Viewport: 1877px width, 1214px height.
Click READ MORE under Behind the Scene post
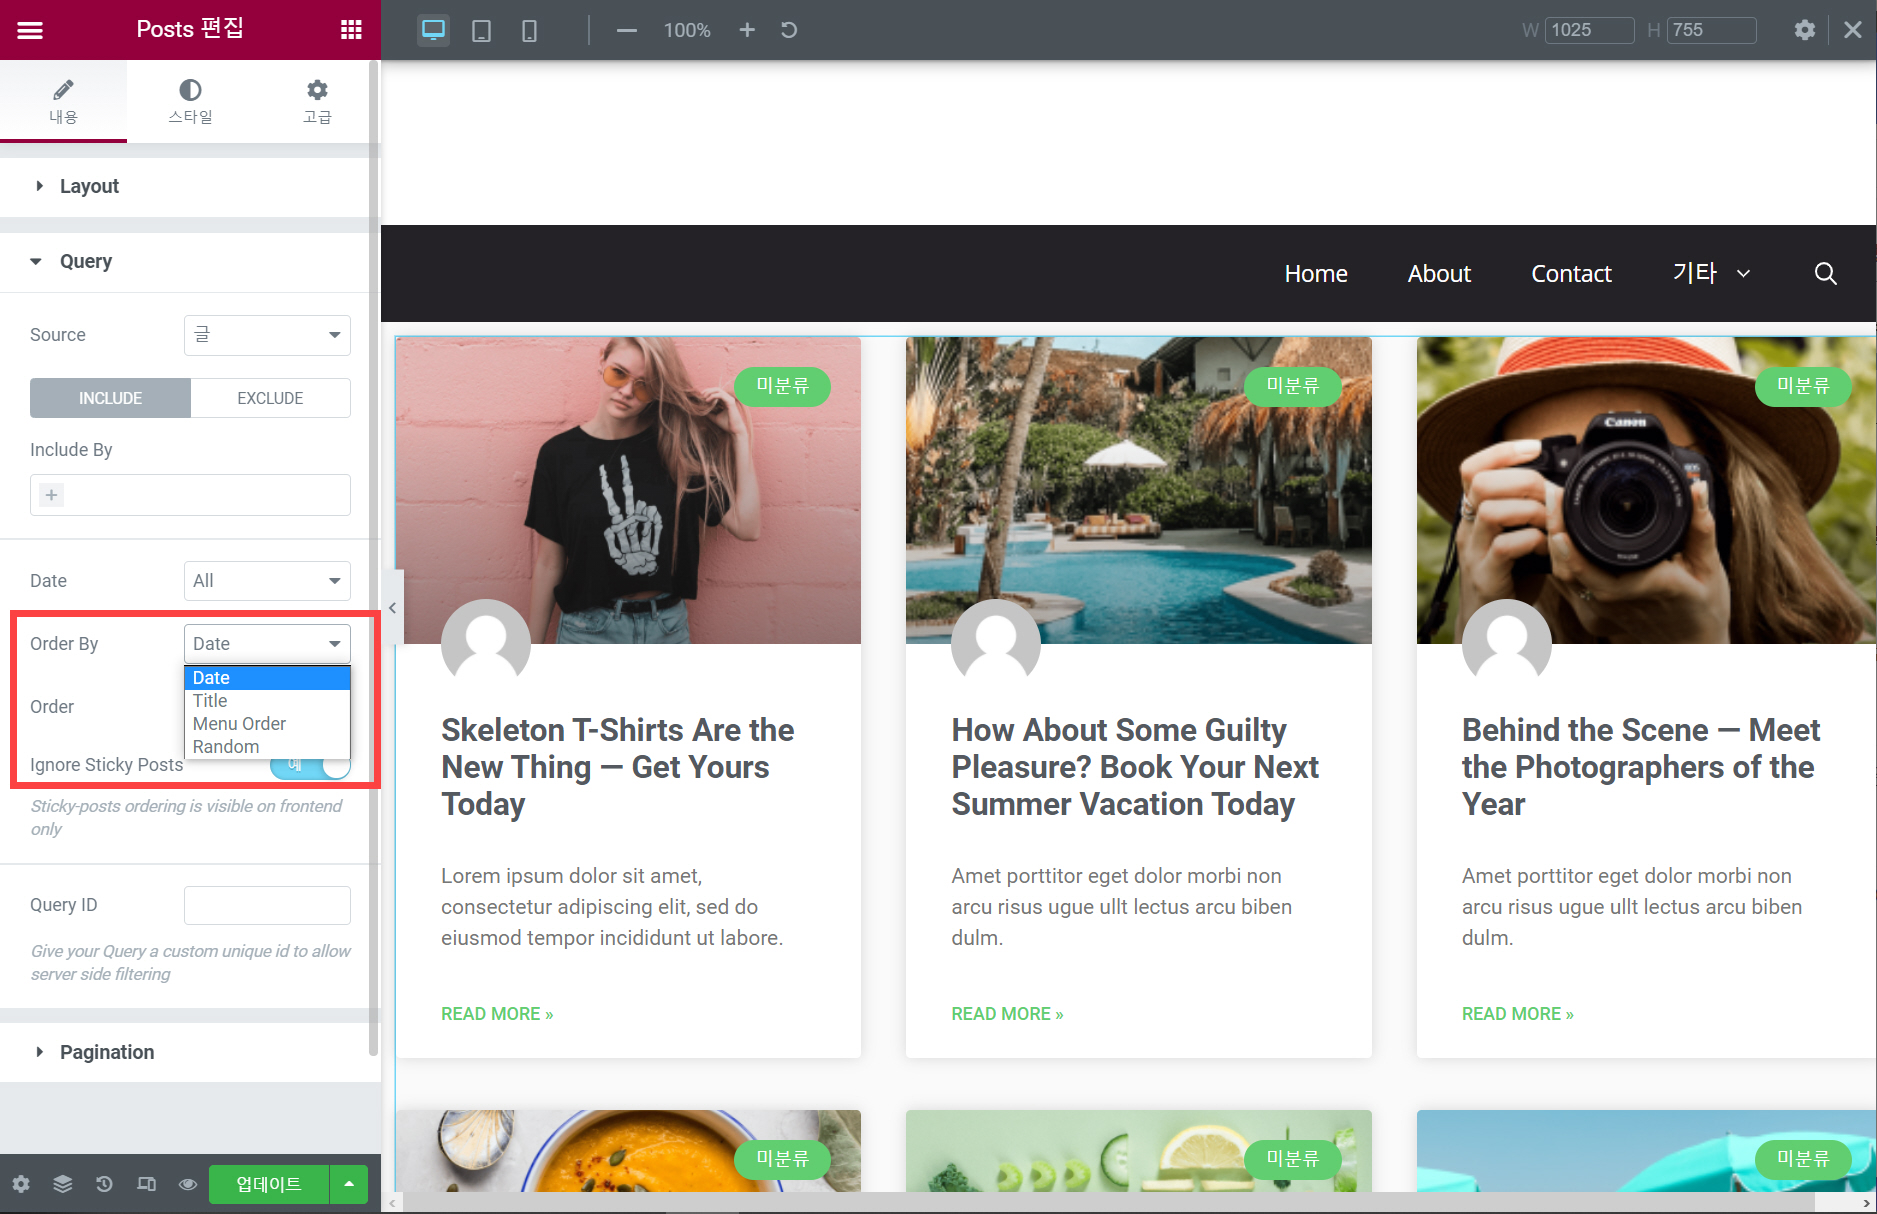pos(1518,1014)
